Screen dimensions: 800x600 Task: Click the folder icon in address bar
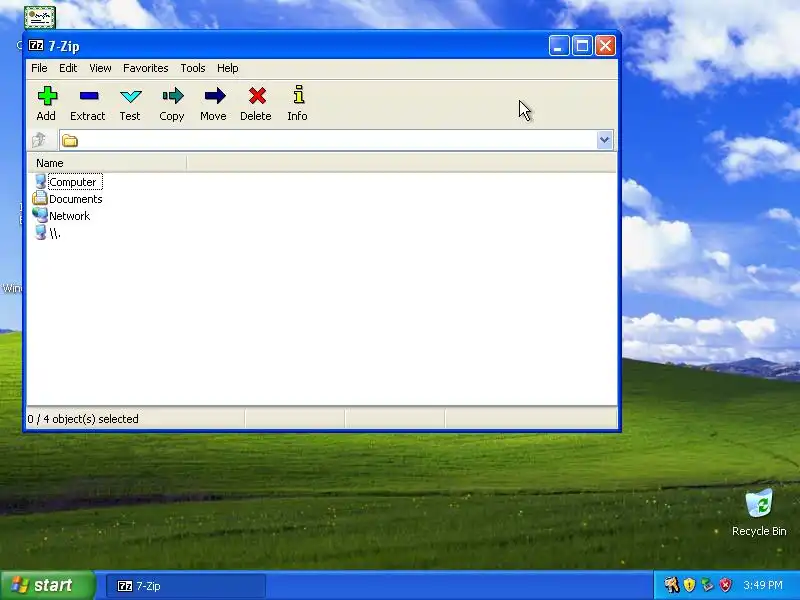point(70,141)
